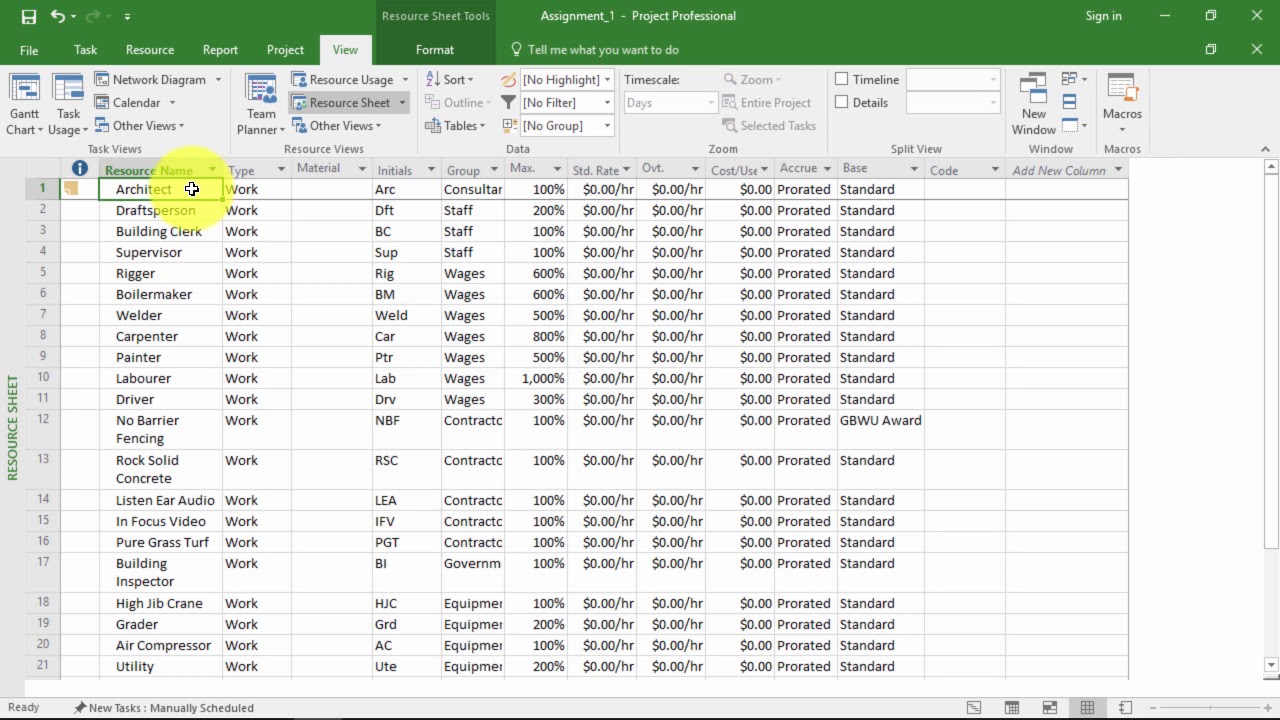Enable the Timeline checkbox
This screenshot has width=1280, height=720.
point(842,79)
